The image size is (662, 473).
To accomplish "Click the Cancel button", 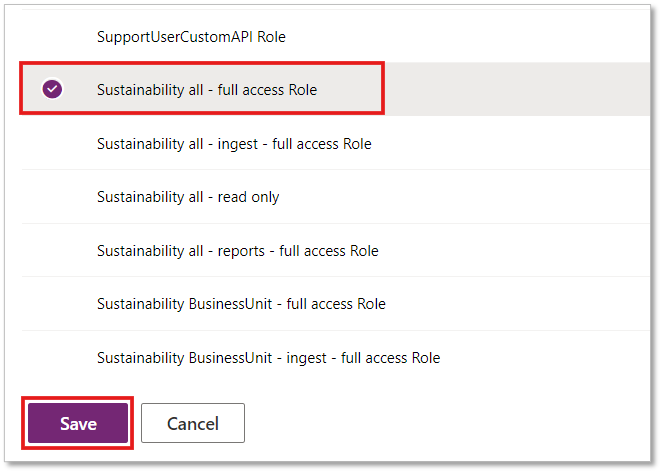I will point(193,423).
